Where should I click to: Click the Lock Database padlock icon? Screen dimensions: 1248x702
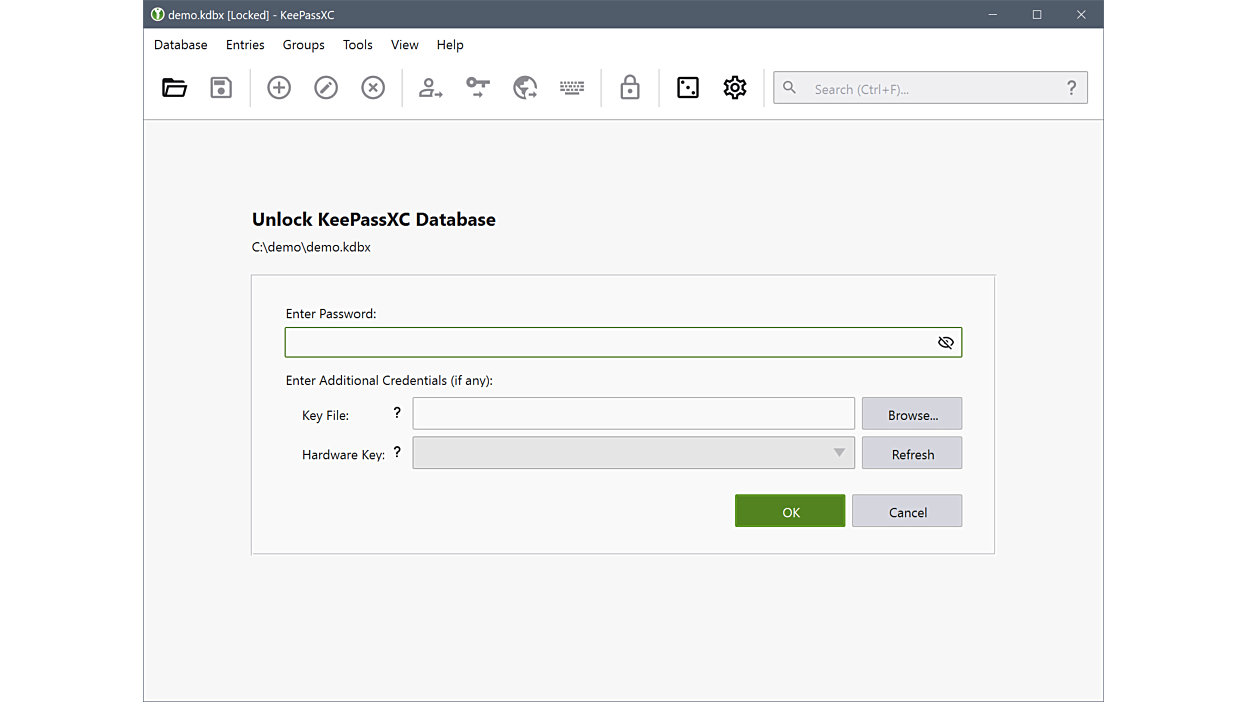[630, 88]
